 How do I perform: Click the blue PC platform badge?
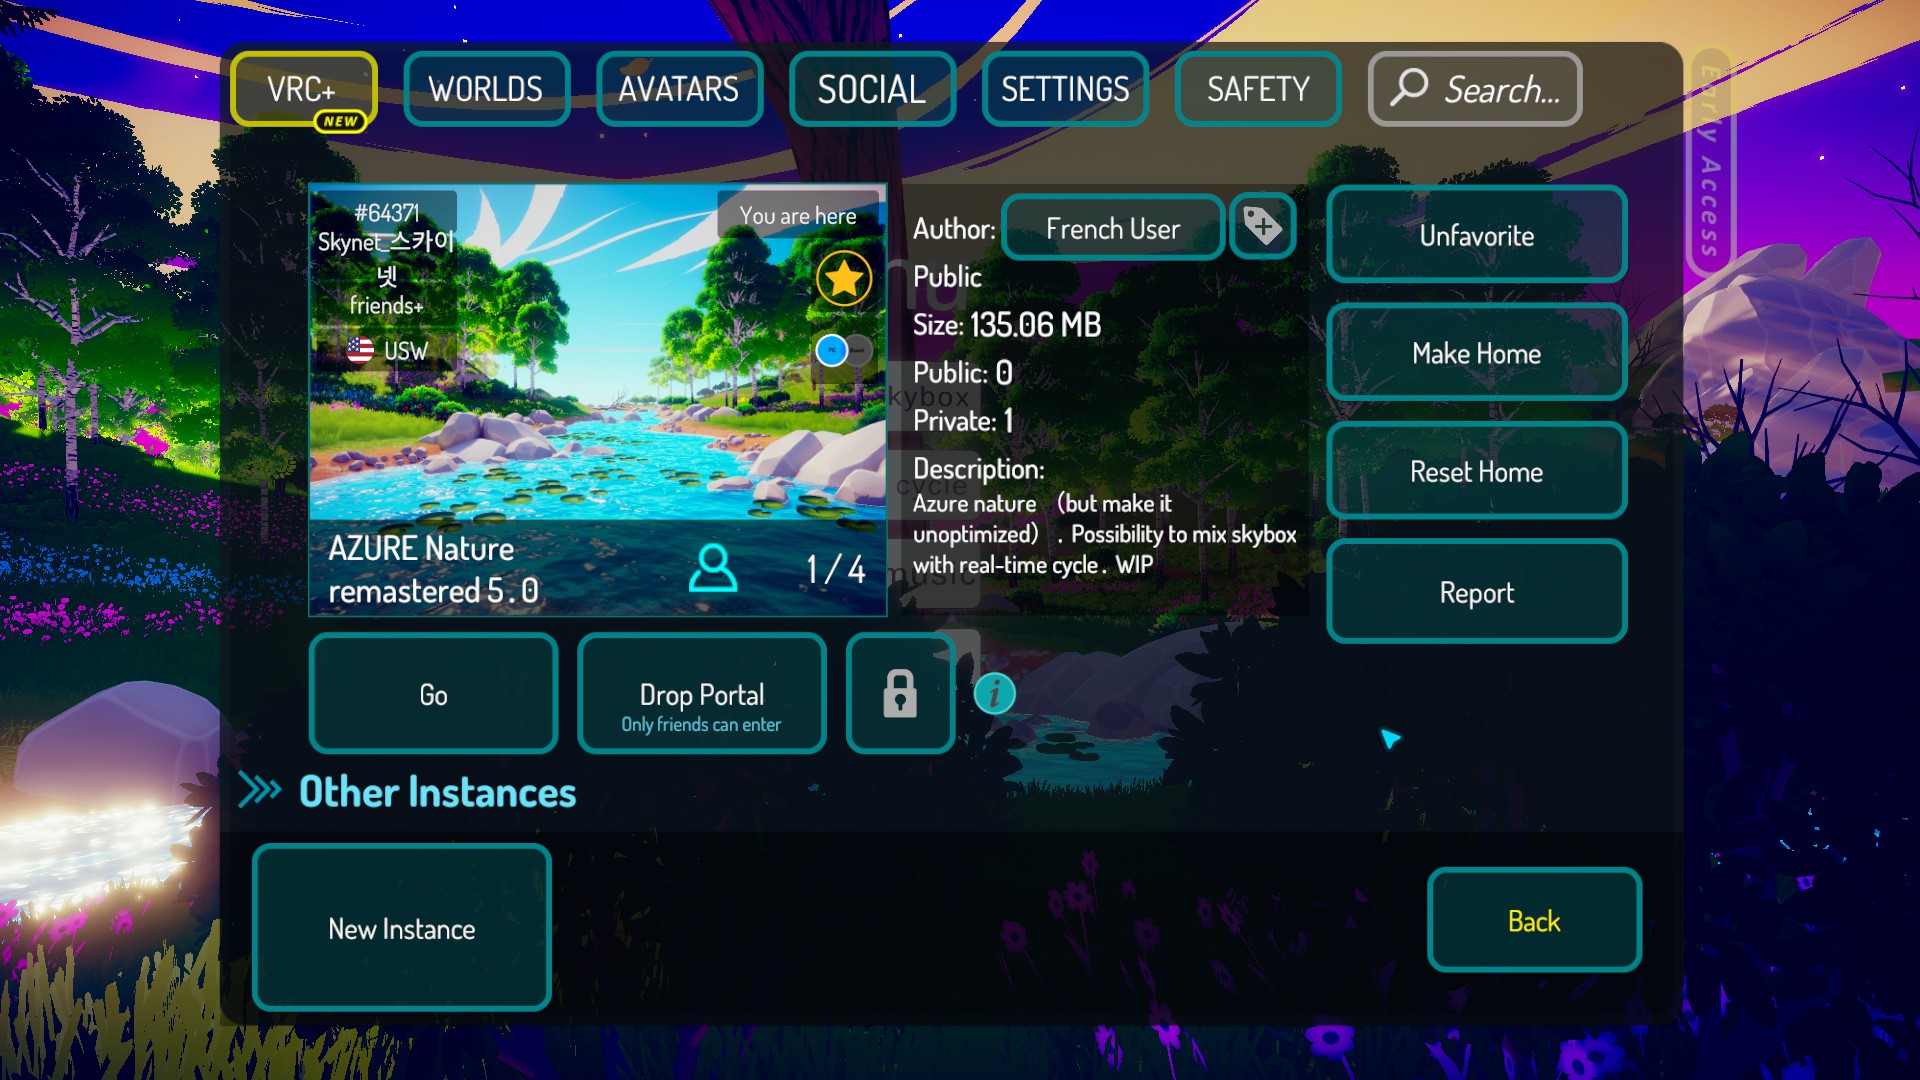[832, 350]
